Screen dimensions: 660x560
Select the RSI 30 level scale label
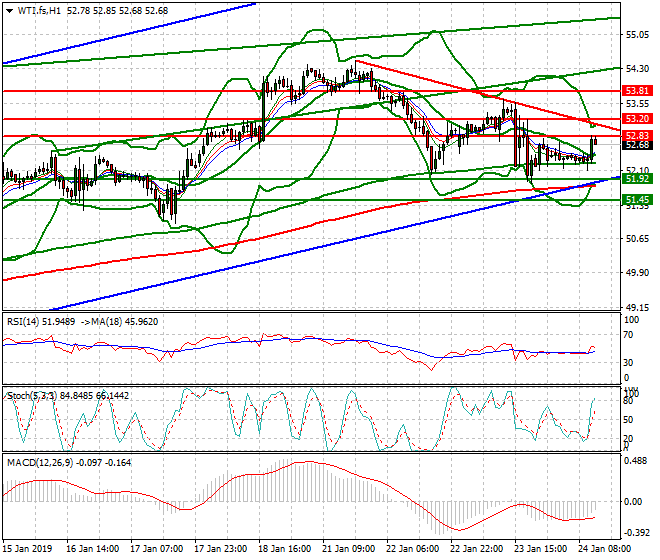pos(628,363)
